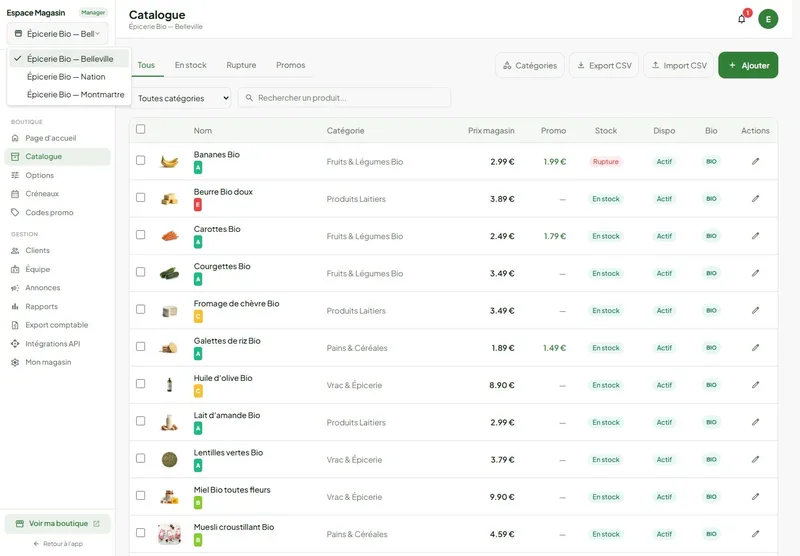Click the green Ajouter button
800x556 pixels.
(748, 65)
